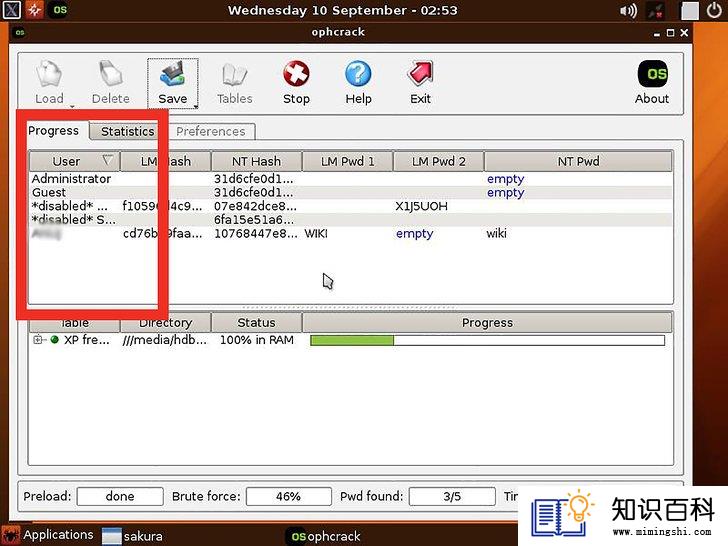This screenshot has width=728, height=546.
Task: Expand the XP free table tree item
Action: [37, 340]
